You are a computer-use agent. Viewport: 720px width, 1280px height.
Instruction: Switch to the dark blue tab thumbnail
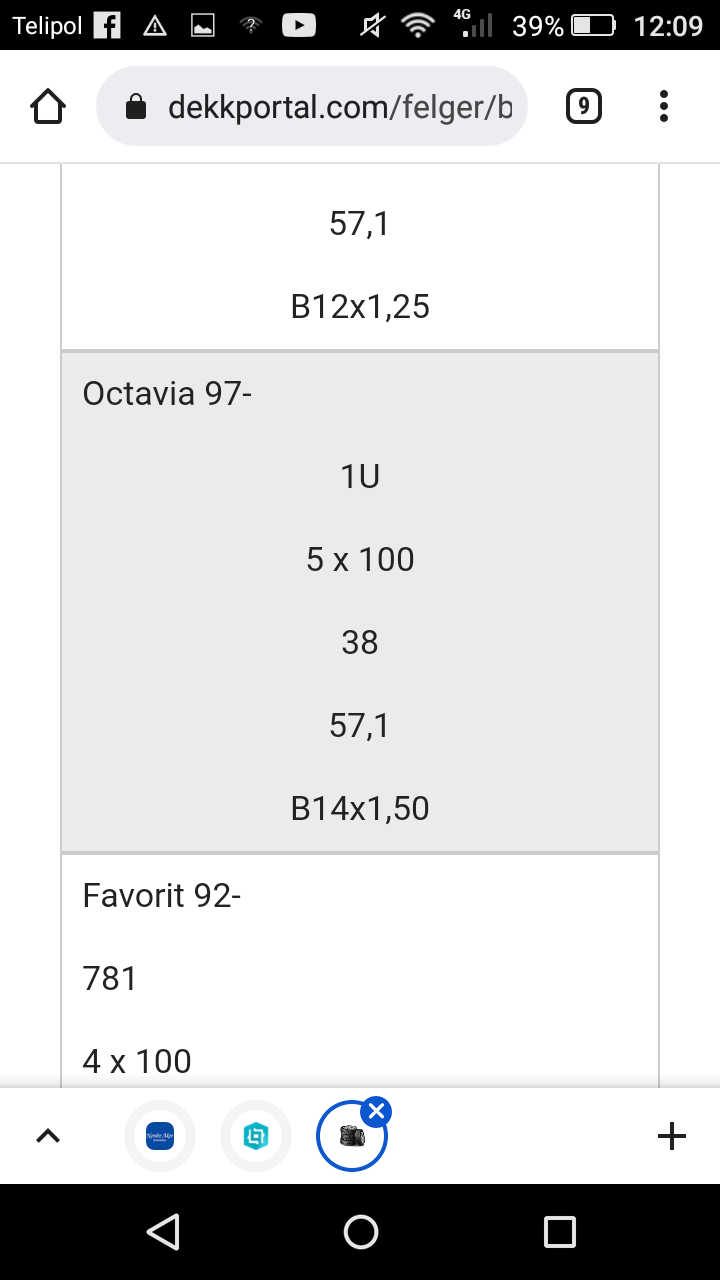coord(160,1136)
